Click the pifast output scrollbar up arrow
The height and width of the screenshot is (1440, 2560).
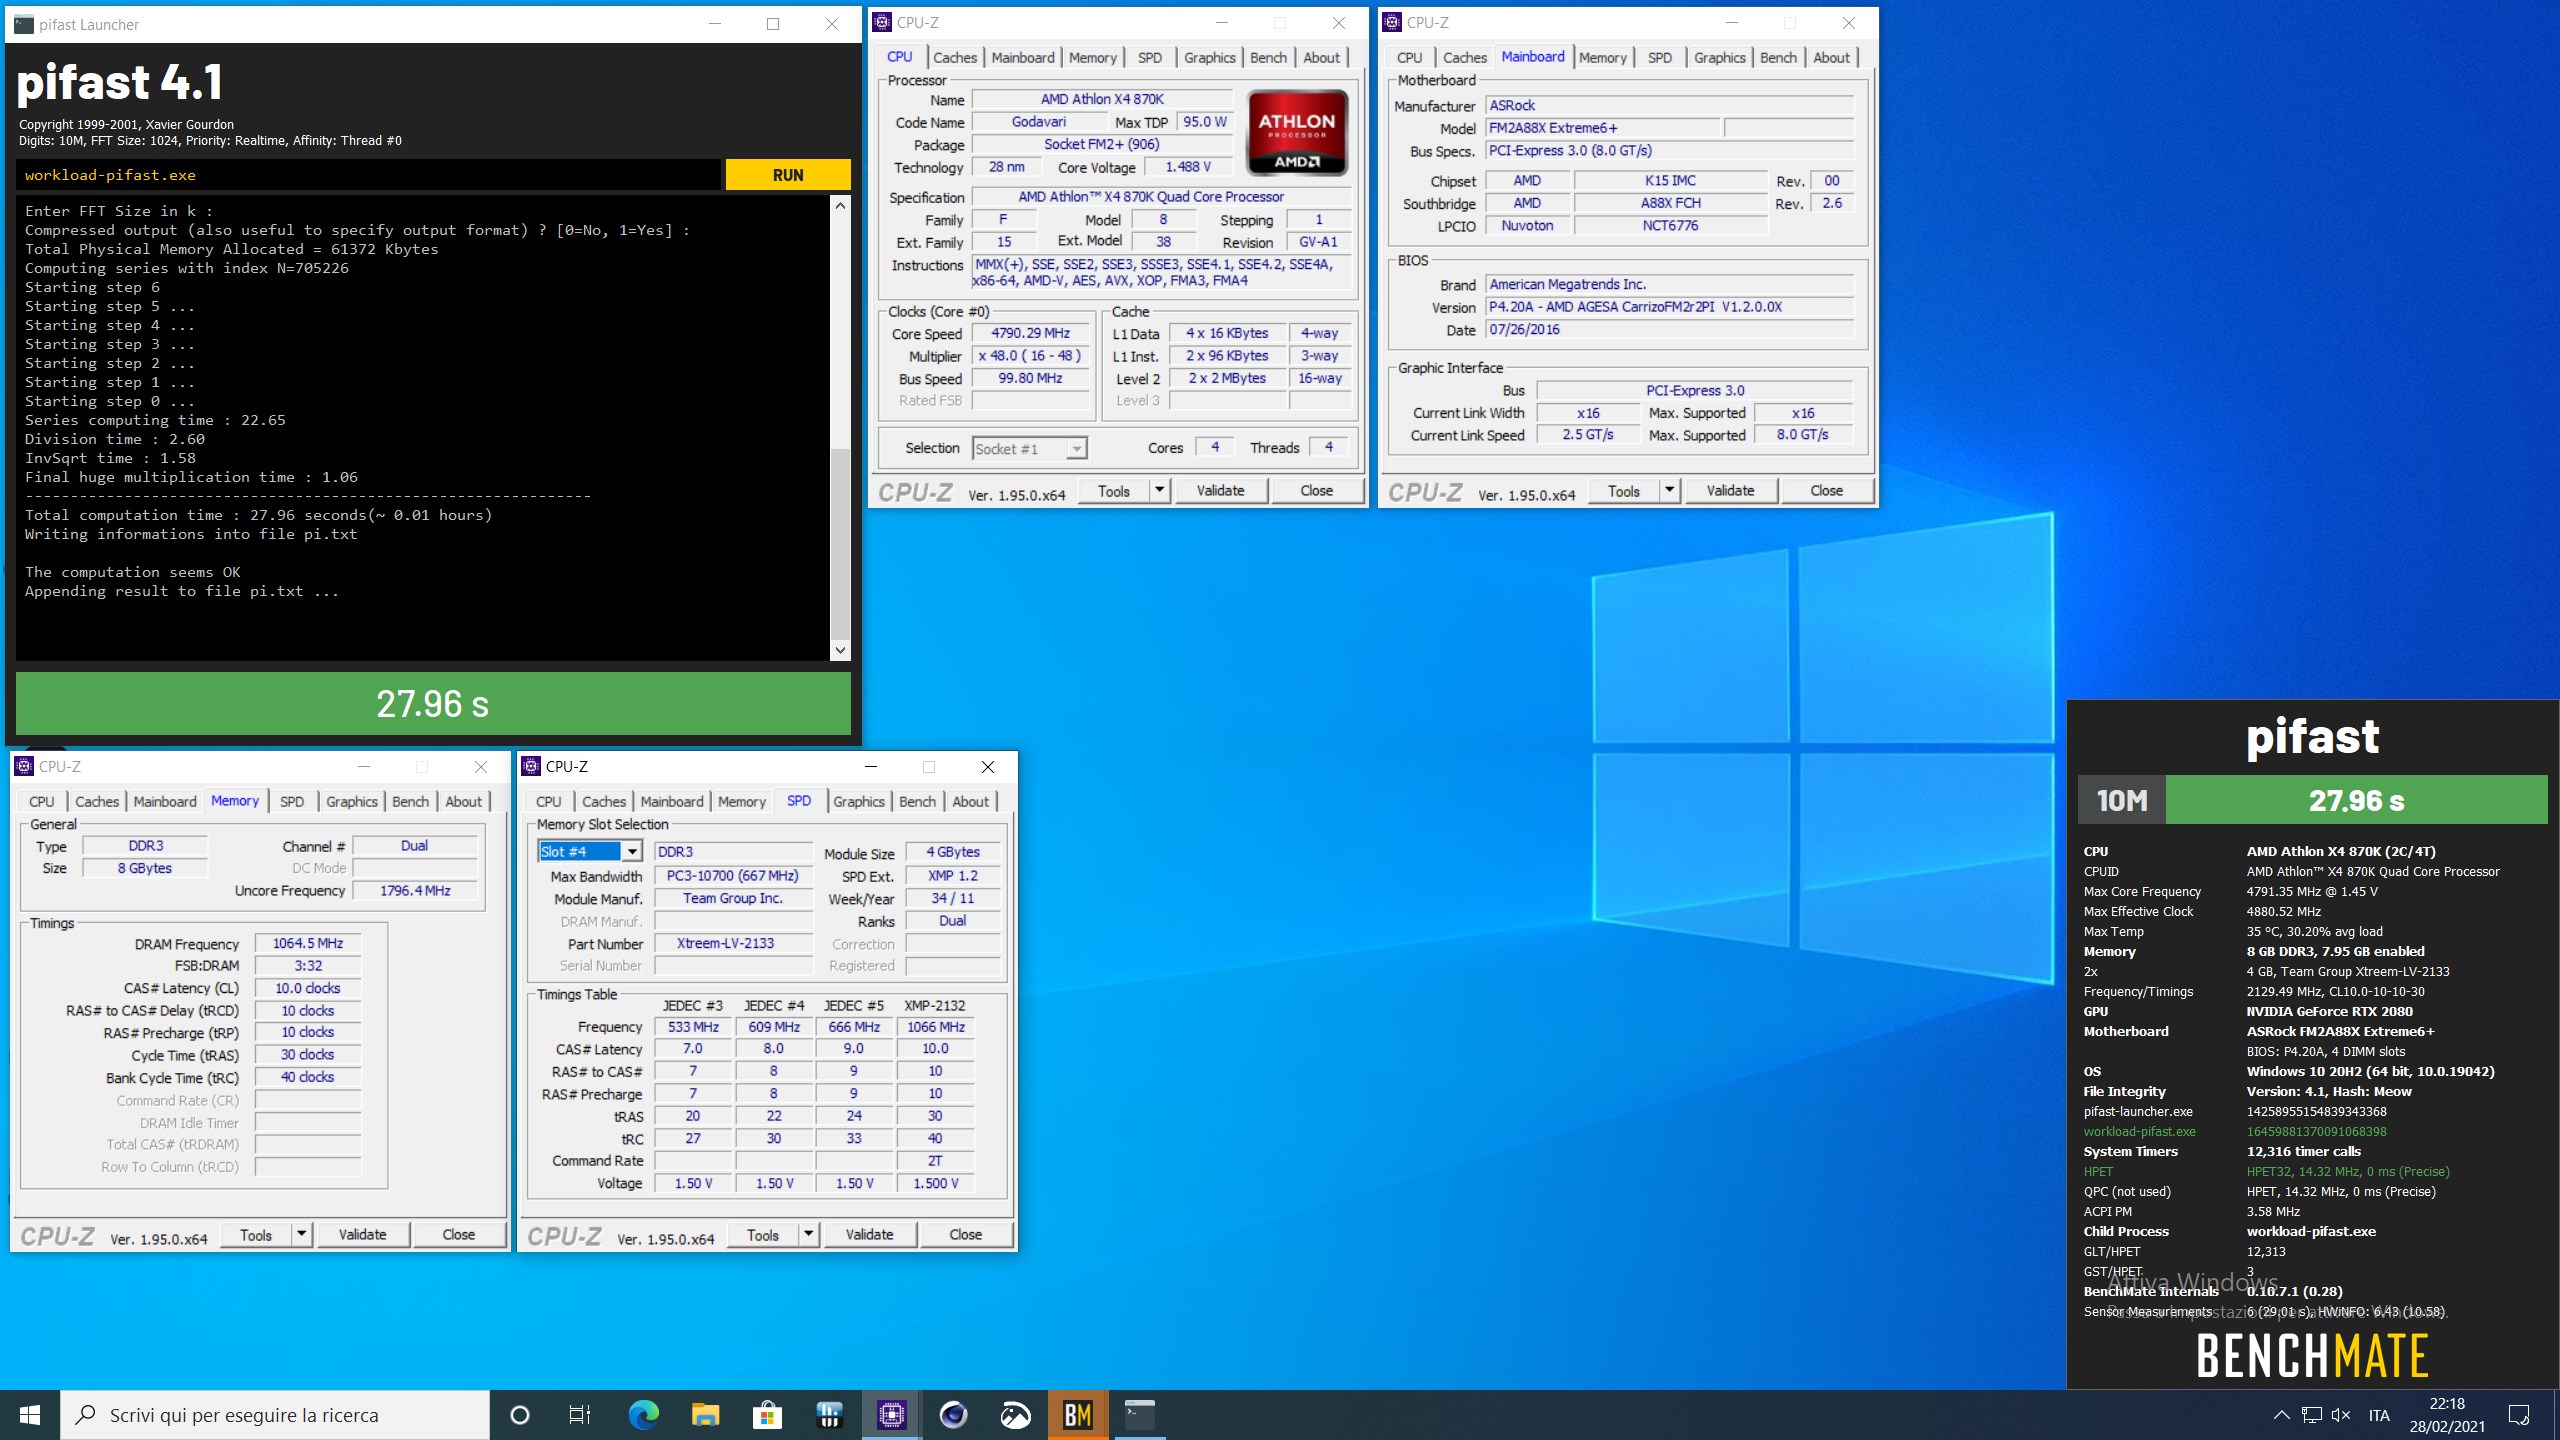click(840, 205)
